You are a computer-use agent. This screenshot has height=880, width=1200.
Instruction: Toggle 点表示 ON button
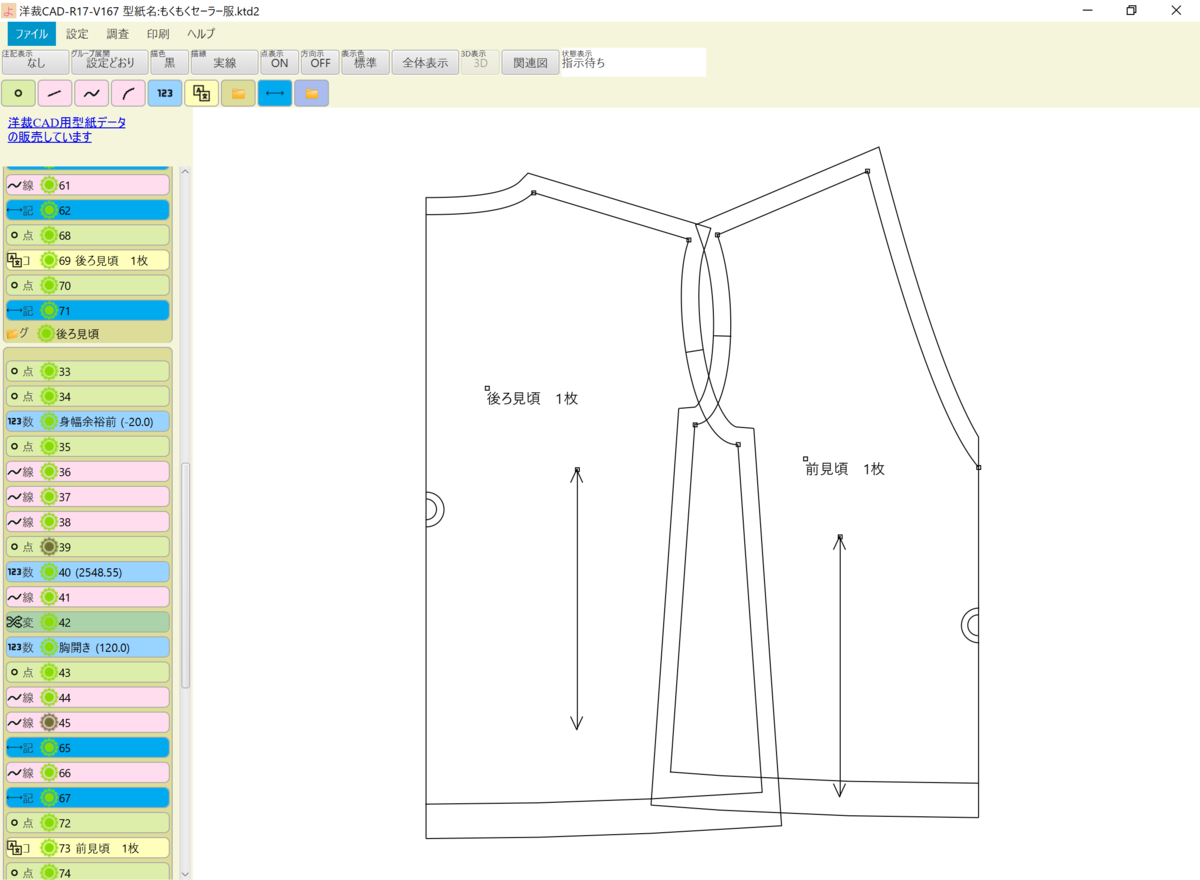tap(279, 62)
